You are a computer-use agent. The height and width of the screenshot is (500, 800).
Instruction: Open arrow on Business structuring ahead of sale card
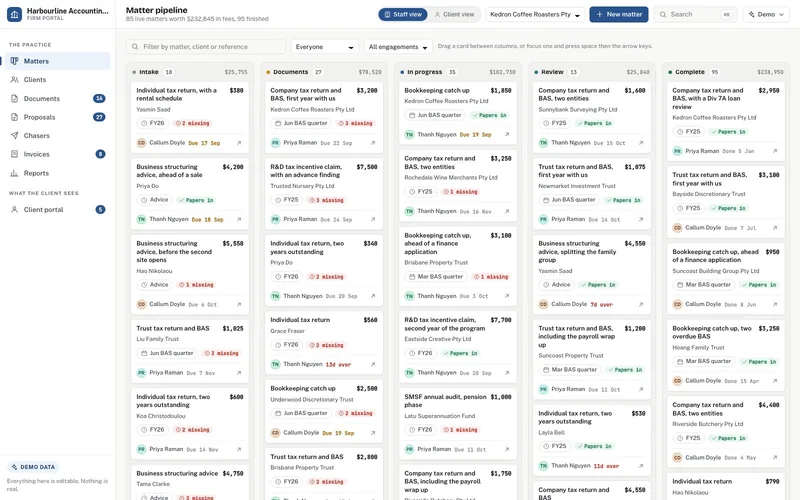tap(239, 219)
